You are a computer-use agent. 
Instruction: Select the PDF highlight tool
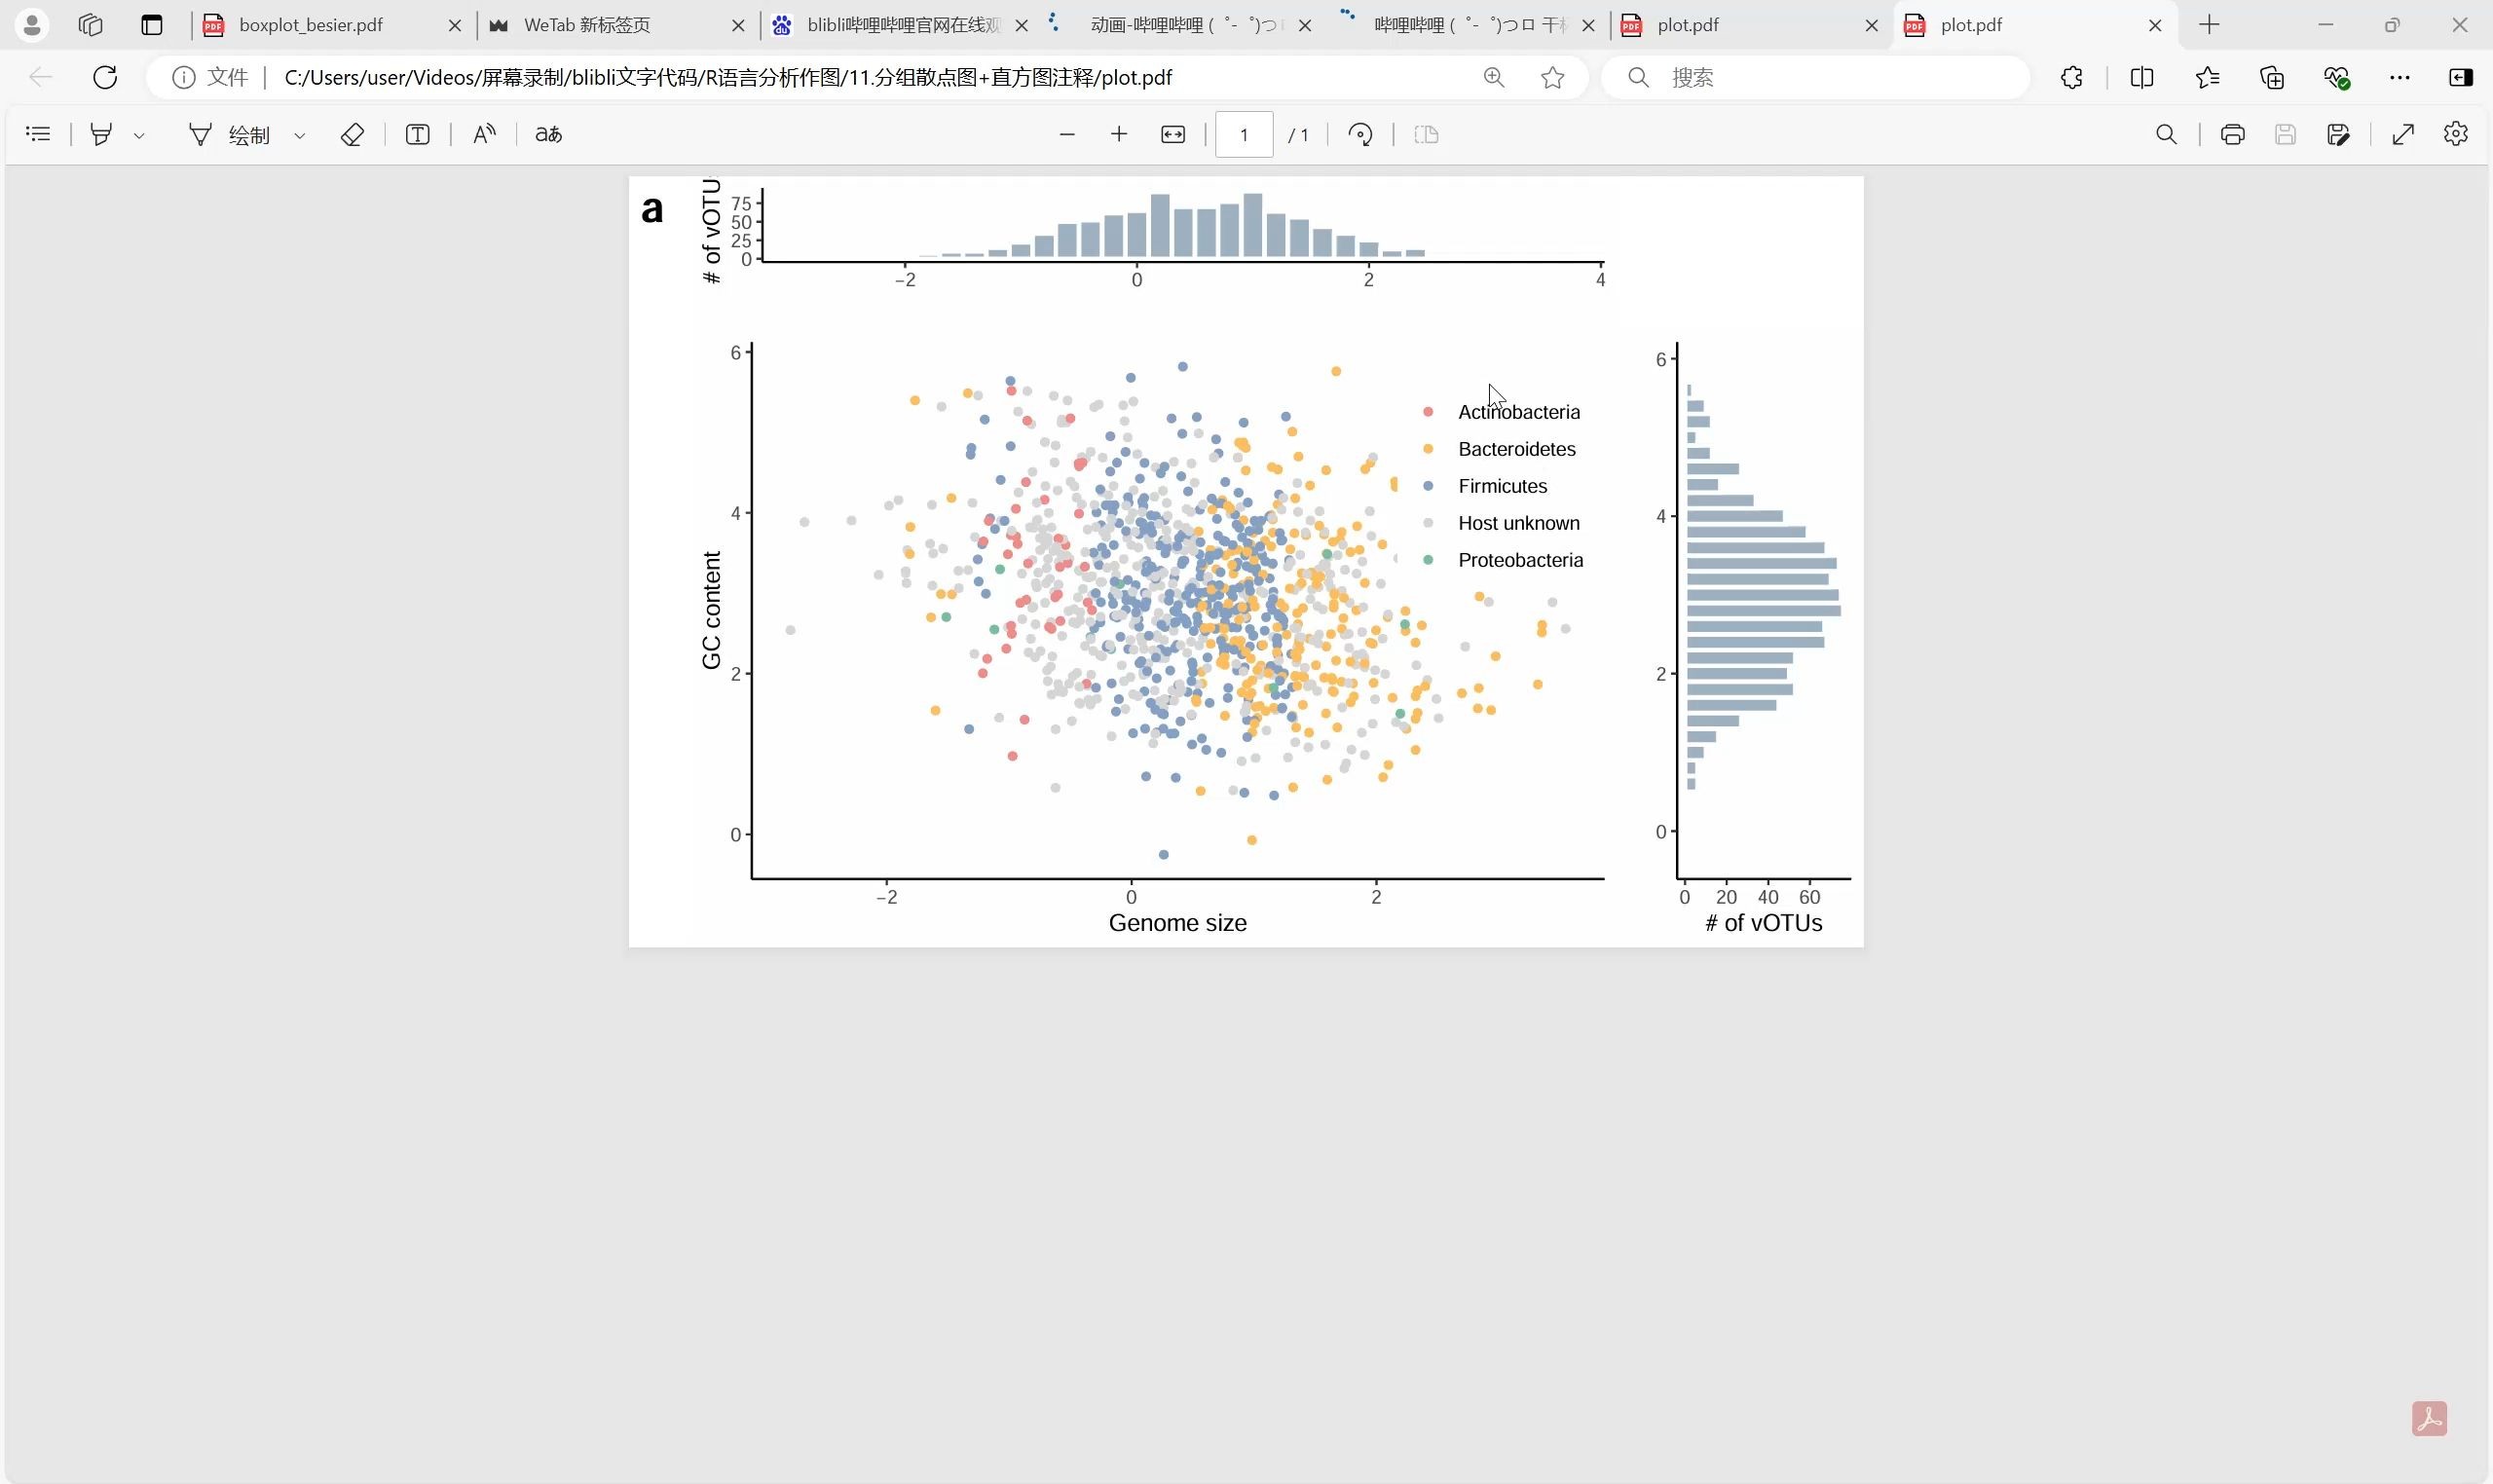(x=101, y=134)
